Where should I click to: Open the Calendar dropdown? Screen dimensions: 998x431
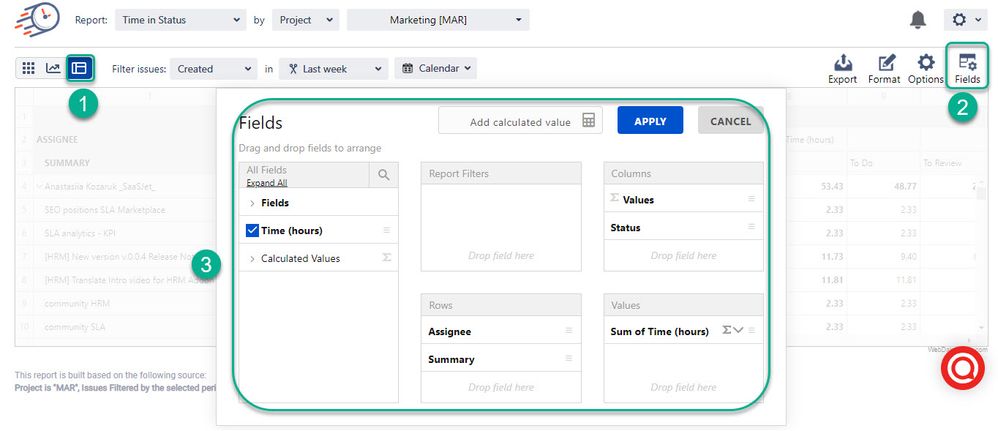[435, 68]
